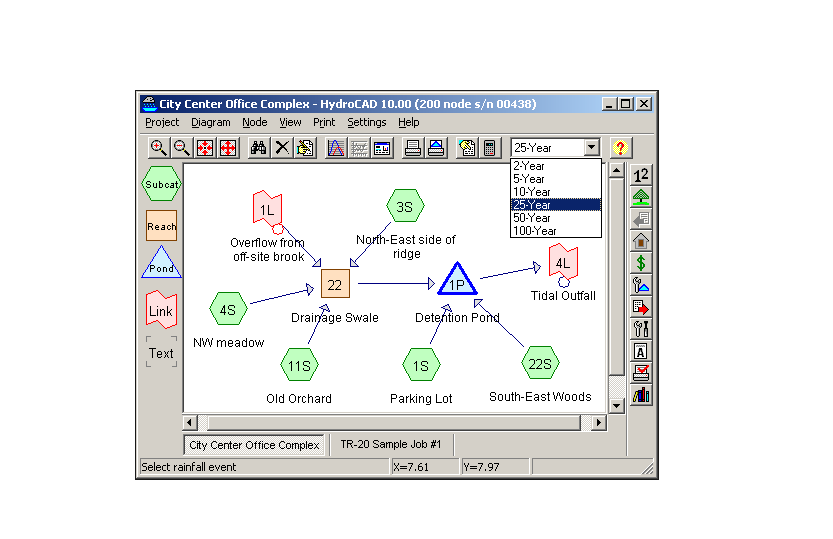833x539 pixels.
Task: Click the letter A page icon
Action: 641,352
